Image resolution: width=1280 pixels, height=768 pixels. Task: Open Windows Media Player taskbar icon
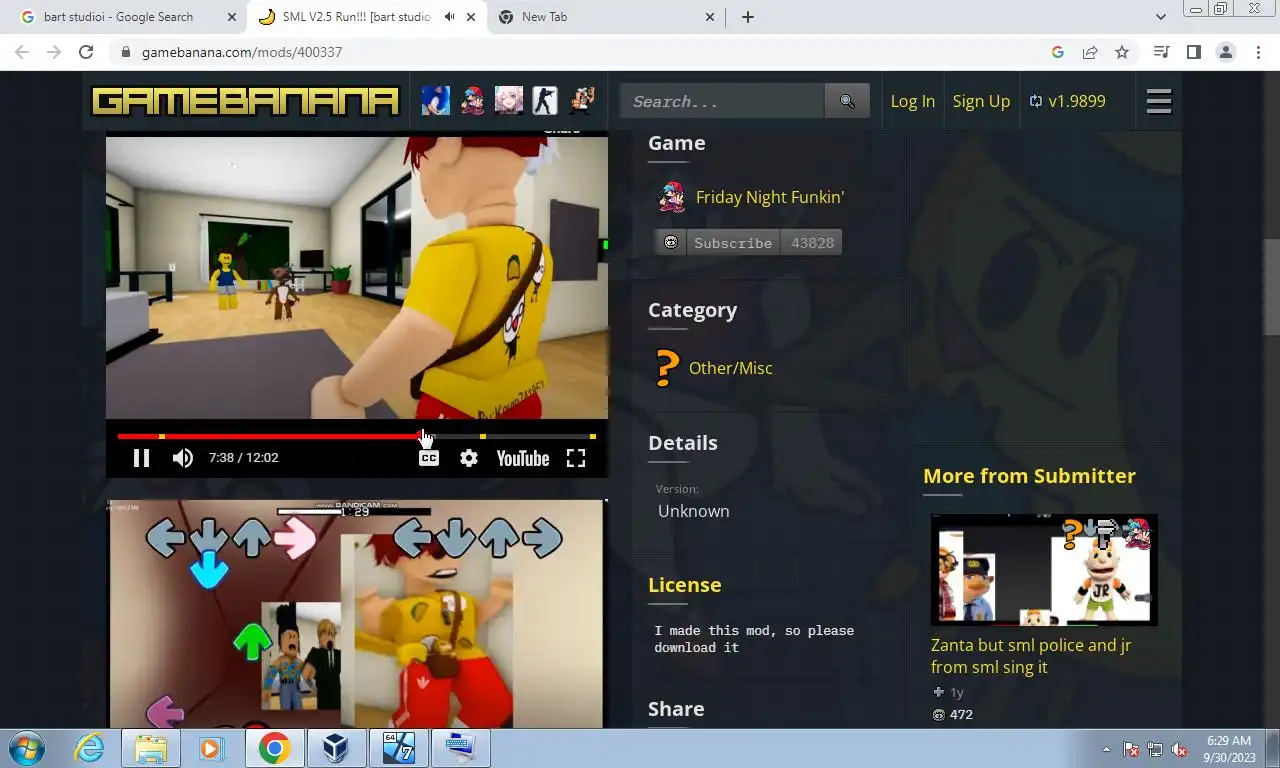coord(211,748)
